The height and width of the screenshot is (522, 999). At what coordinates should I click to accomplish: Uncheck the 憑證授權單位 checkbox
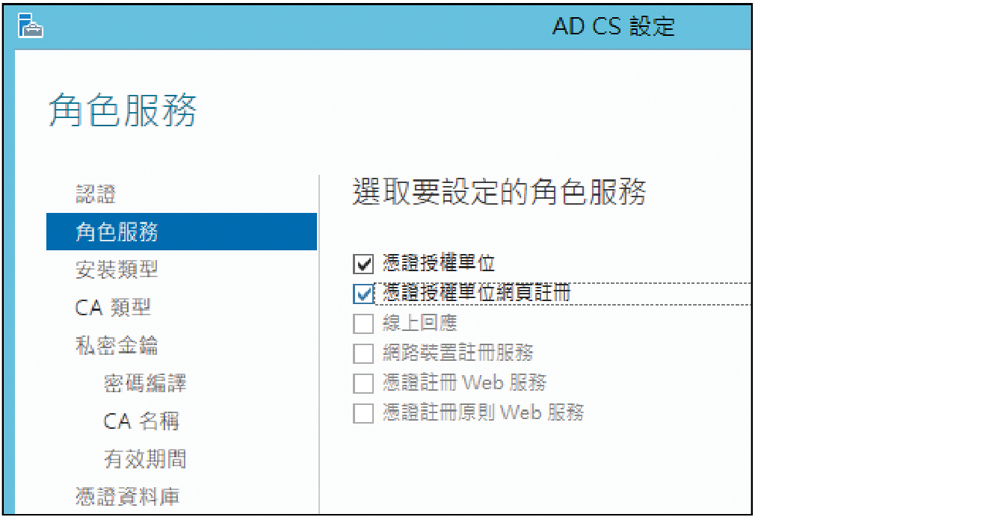tap(363, 263)
